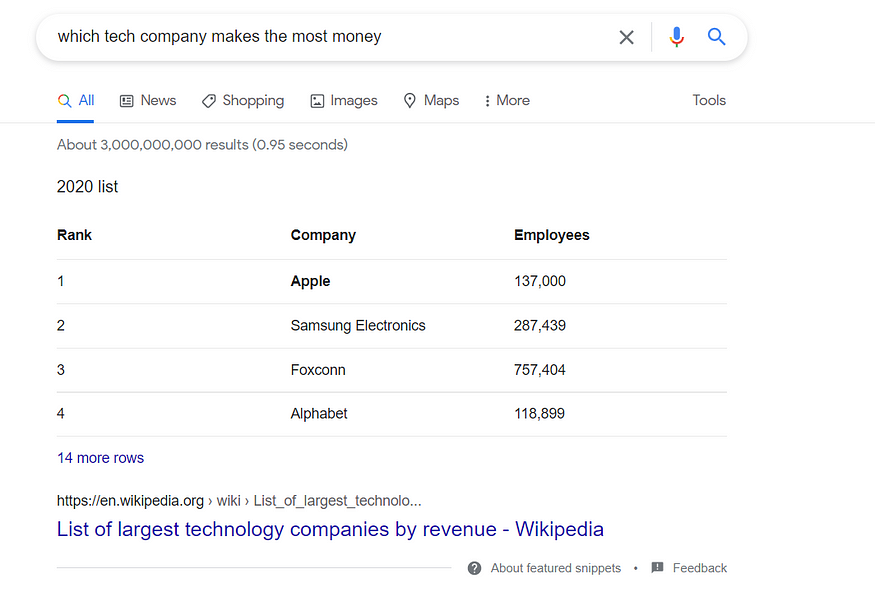Switch to the Images tab
The image size is (875, 601).
click(344, 101)
